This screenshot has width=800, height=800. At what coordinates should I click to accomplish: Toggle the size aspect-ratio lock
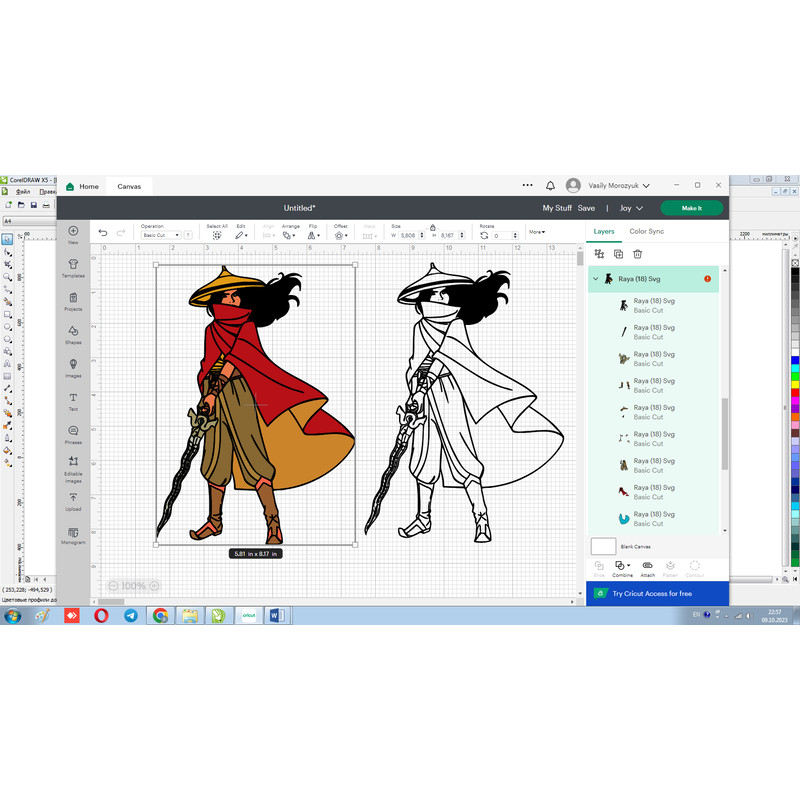pyautogui.click(x=432, y=227)
